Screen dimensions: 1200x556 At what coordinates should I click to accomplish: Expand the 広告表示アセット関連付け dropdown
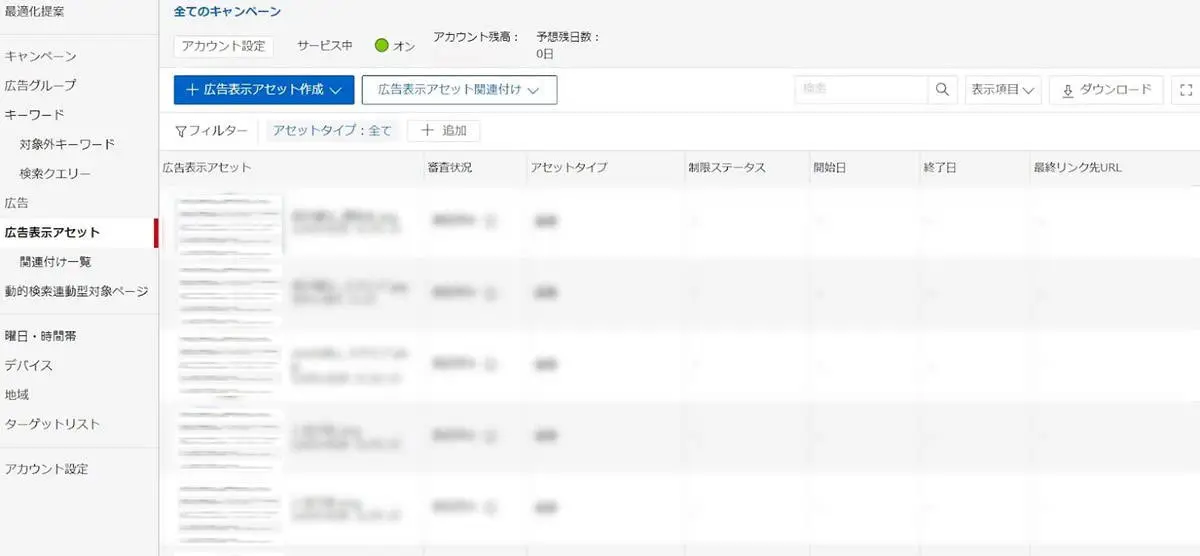click(459, 89)
